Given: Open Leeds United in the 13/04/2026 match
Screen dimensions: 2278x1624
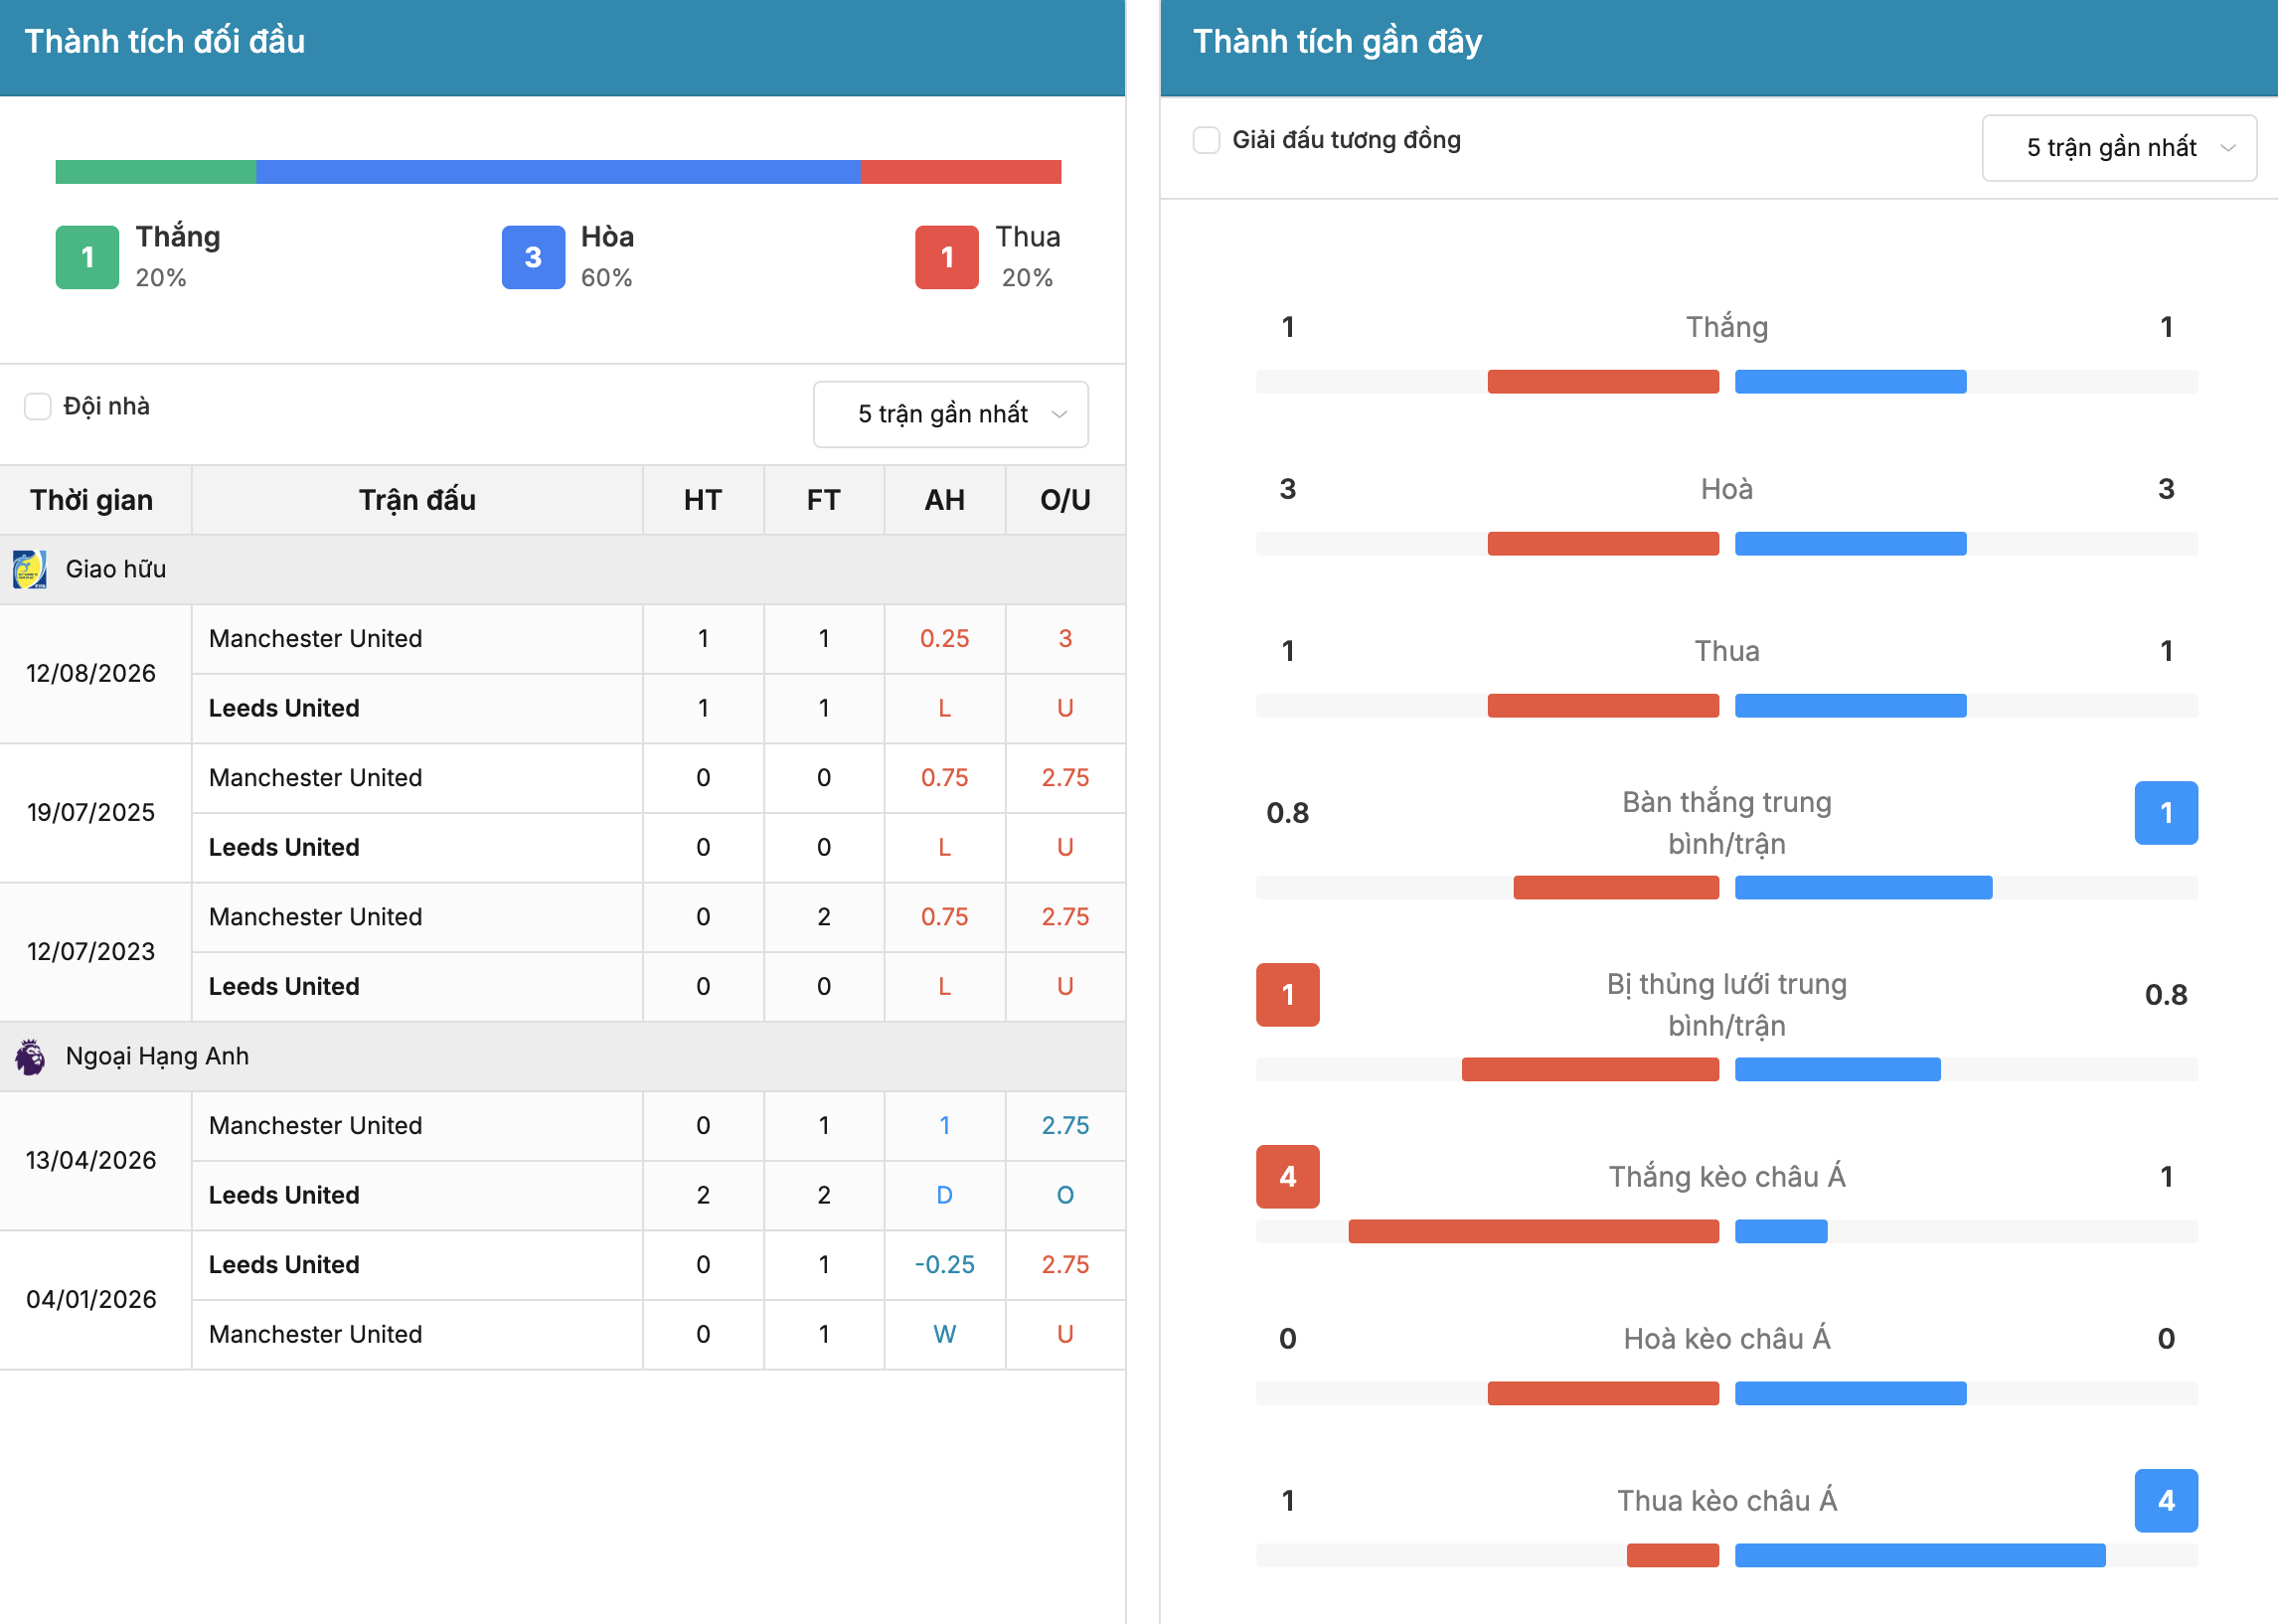Looking at the screenshot, I should [x=284, y=1195].
